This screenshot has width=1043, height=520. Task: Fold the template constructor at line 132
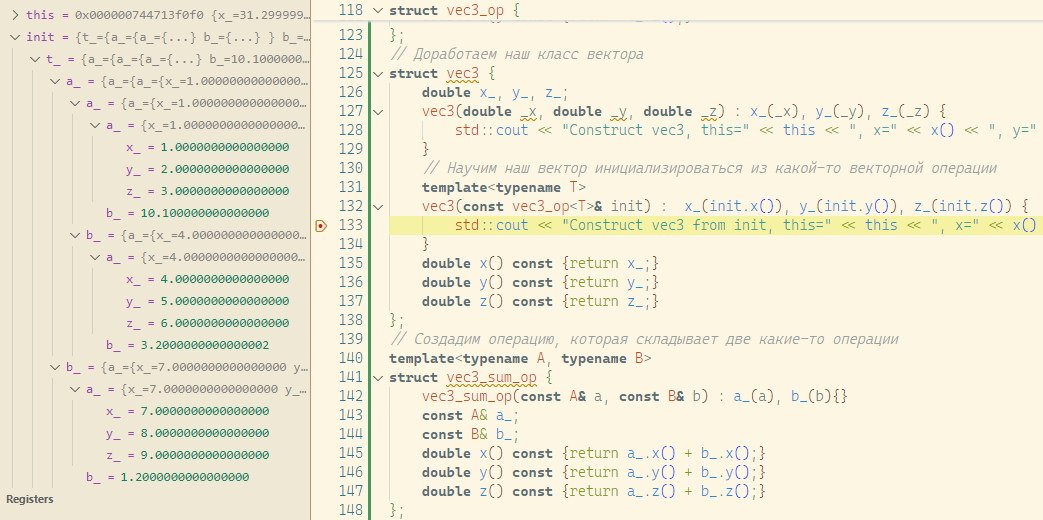click(377, 207)
